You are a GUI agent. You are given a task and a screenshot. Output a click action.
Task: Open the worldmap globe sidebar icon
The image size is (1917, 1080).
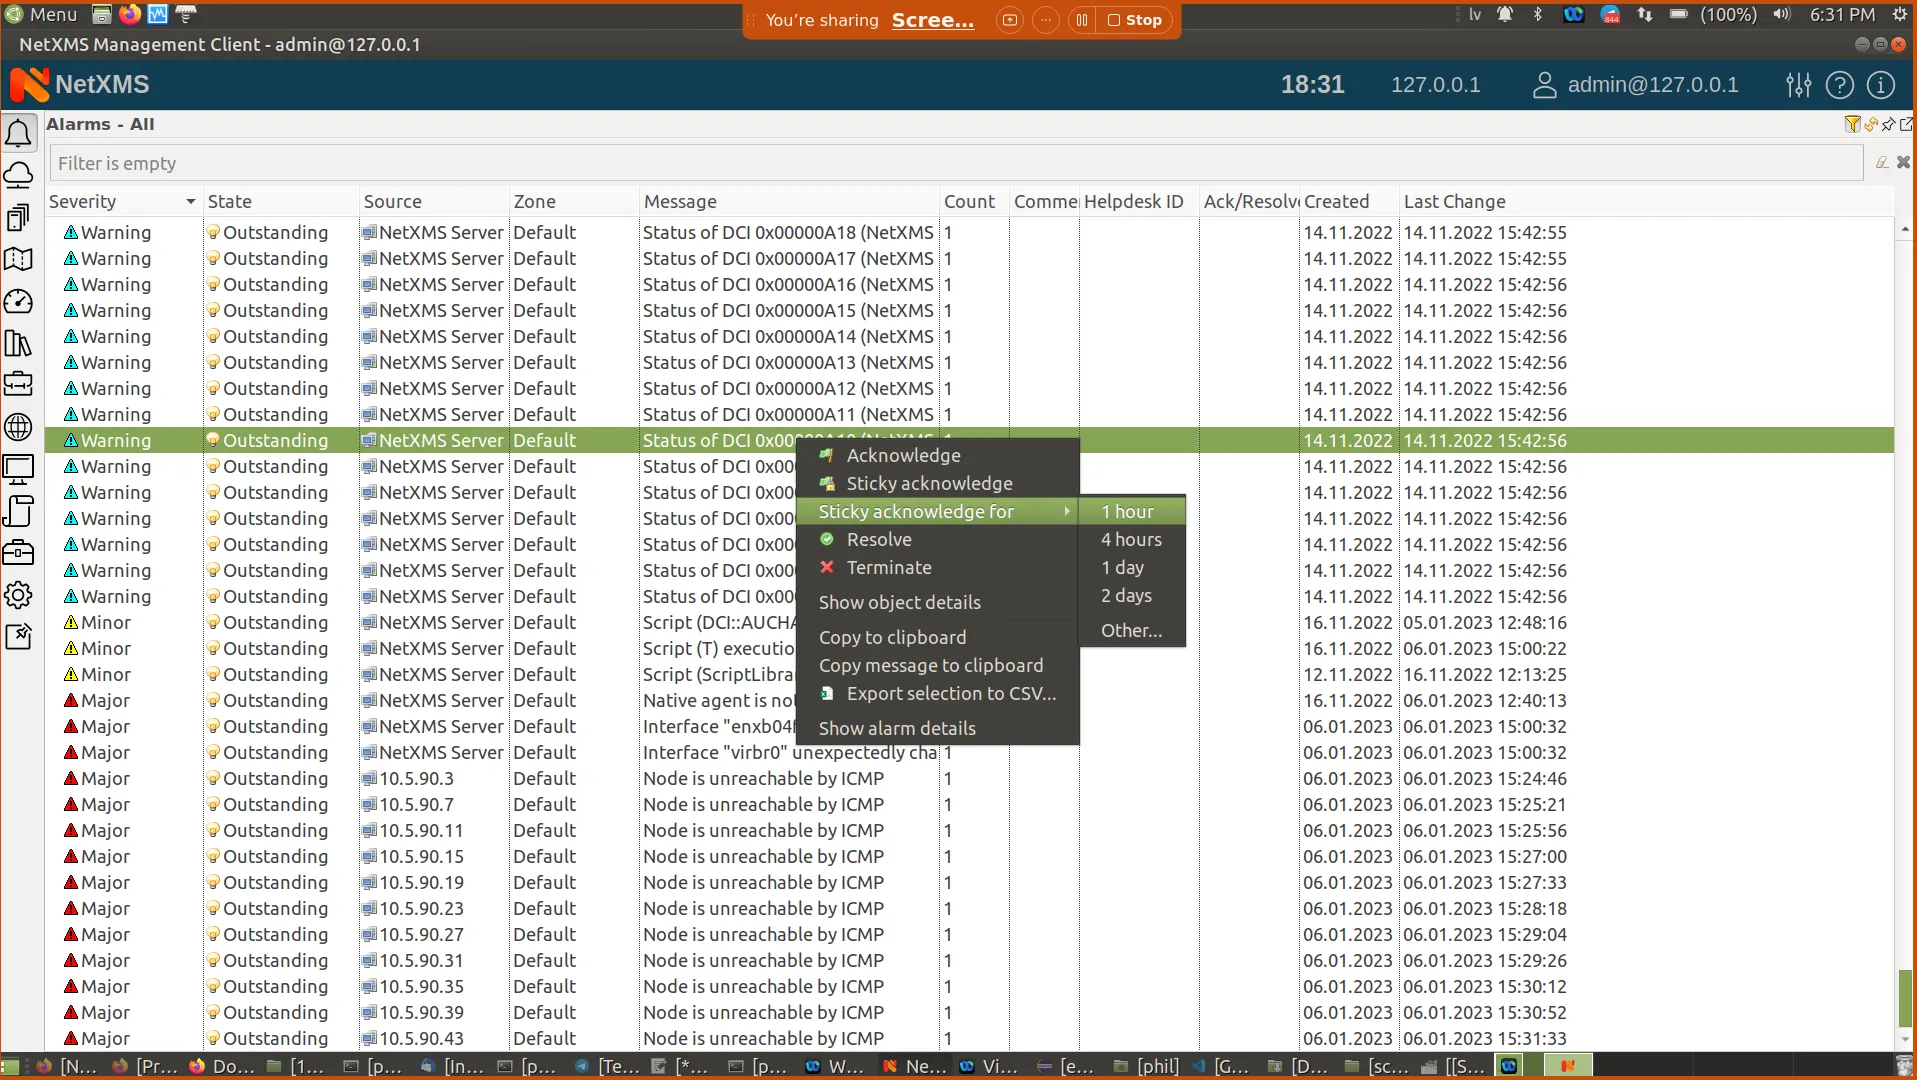[x=19, y=426]
